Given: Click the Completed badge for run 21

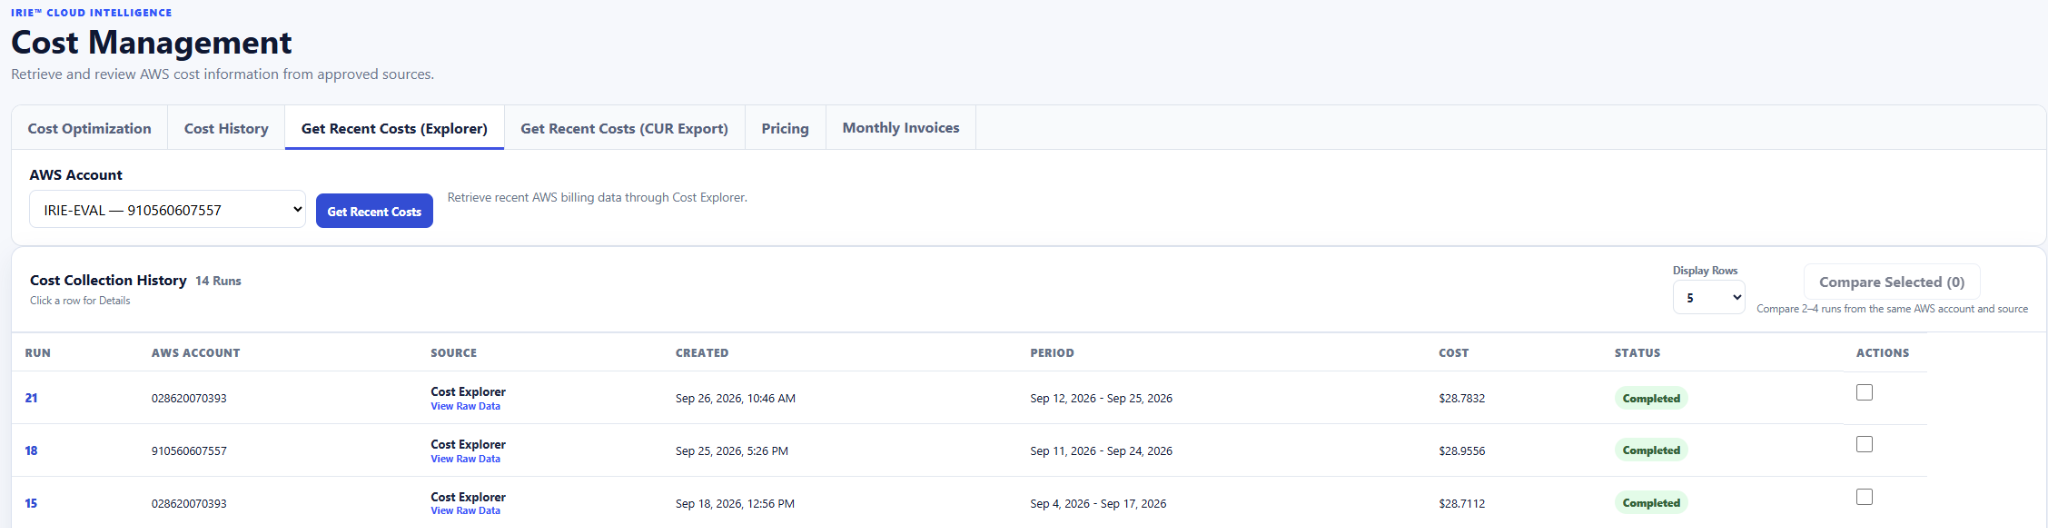Looking at the screenshot, I should [x=1651, y=398].
